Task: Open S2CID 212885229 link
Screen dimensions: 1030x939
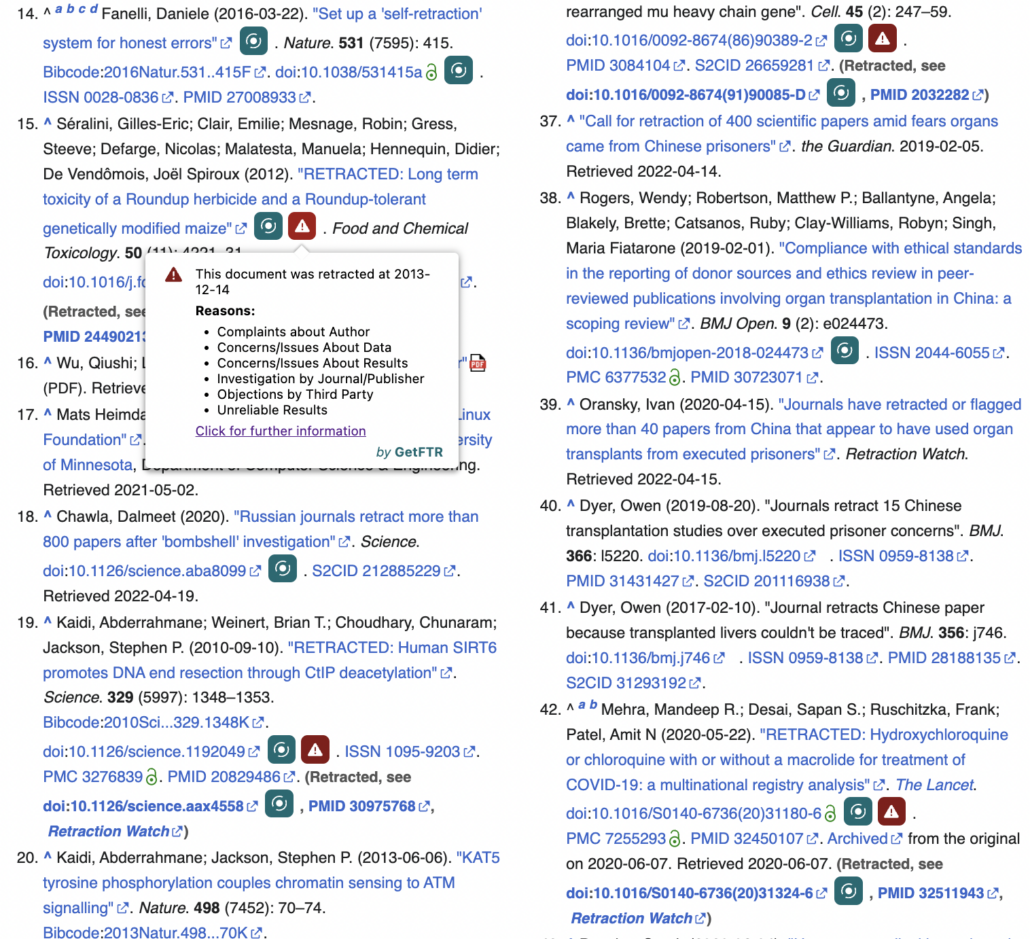Action: coord(384,571)
